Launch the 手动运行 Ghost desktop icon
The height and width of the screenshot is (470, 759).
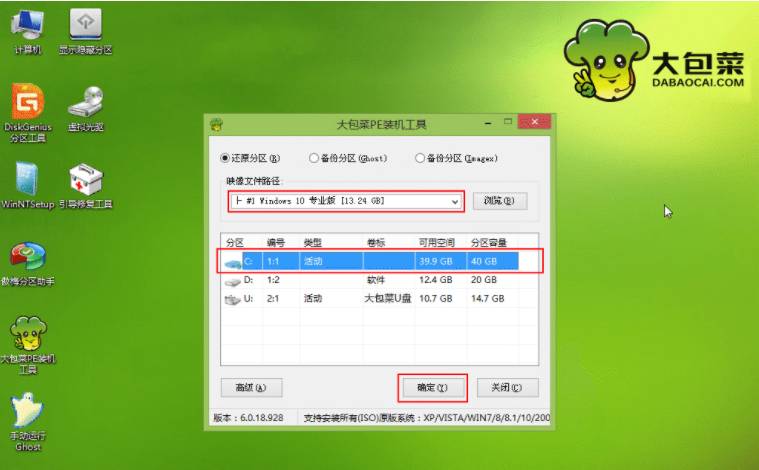click(27, 413)
